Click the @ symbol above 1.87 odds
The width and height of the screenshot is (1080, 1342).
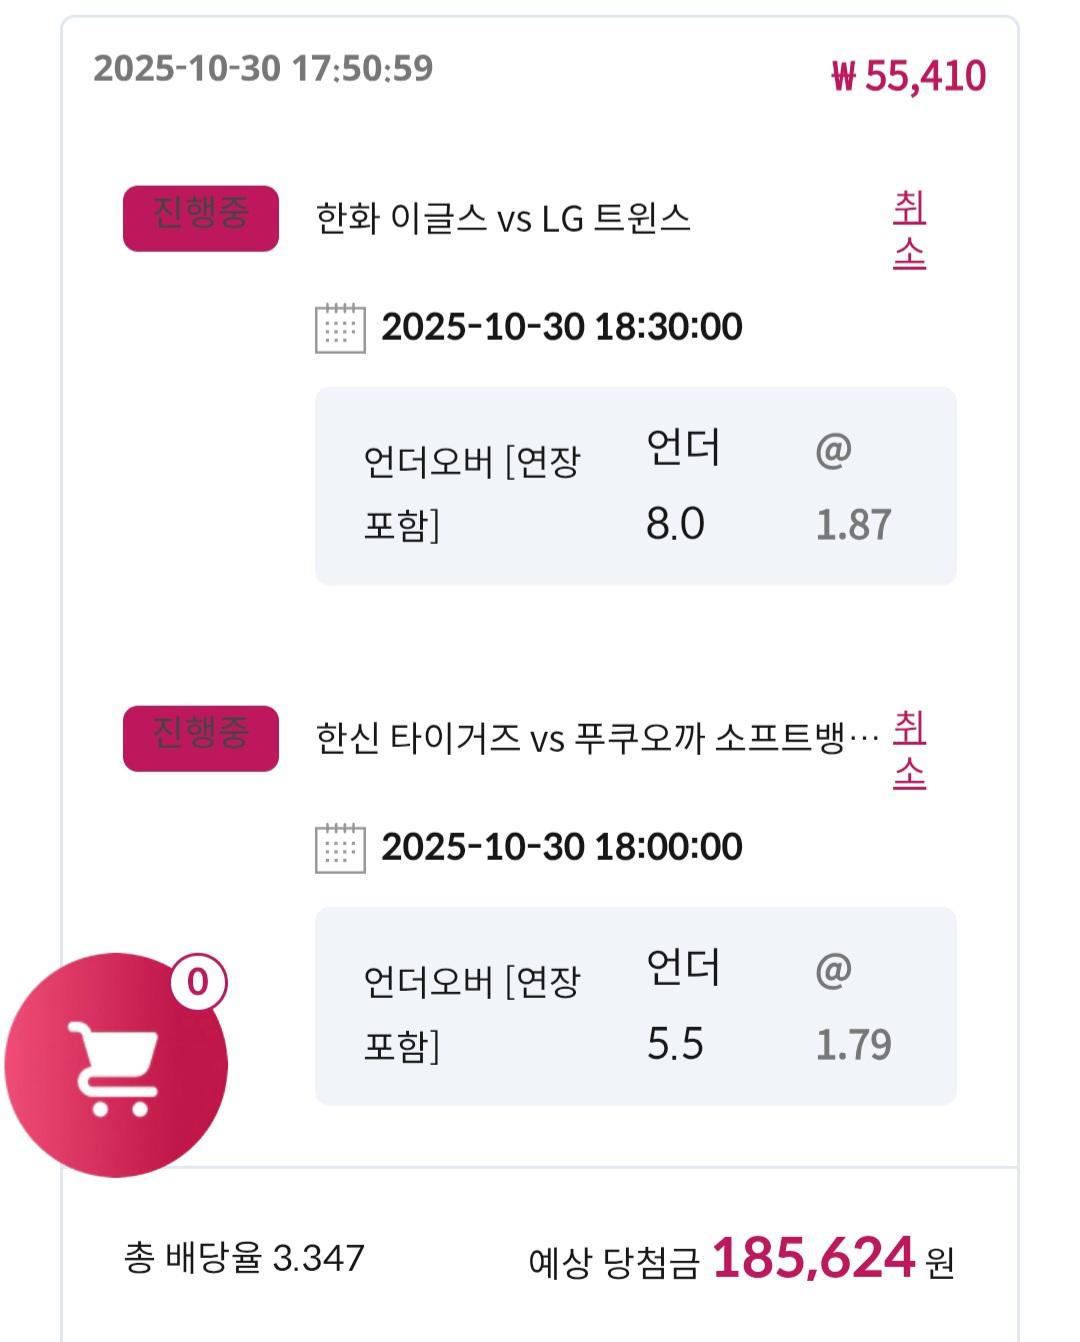833,451
